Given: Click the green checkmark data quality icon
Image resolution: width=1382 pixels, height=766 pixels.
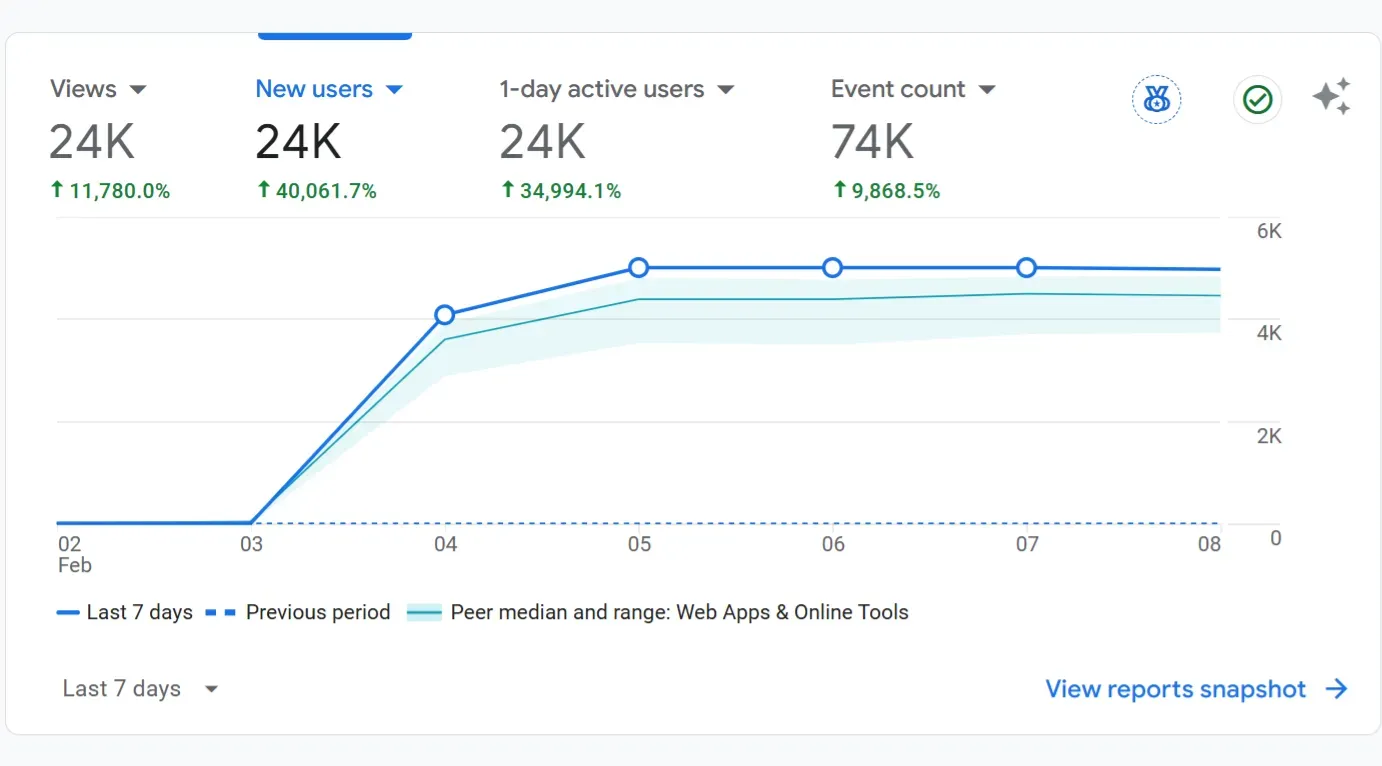Looking at the screenshot, I should 1257,99.
